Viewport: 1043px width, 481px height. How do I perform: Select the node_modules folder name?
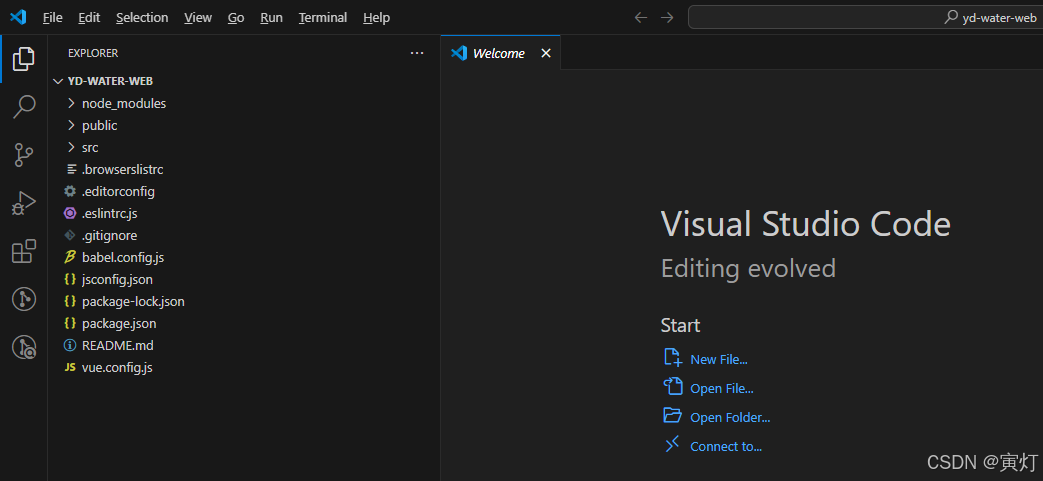pos(124,104)
